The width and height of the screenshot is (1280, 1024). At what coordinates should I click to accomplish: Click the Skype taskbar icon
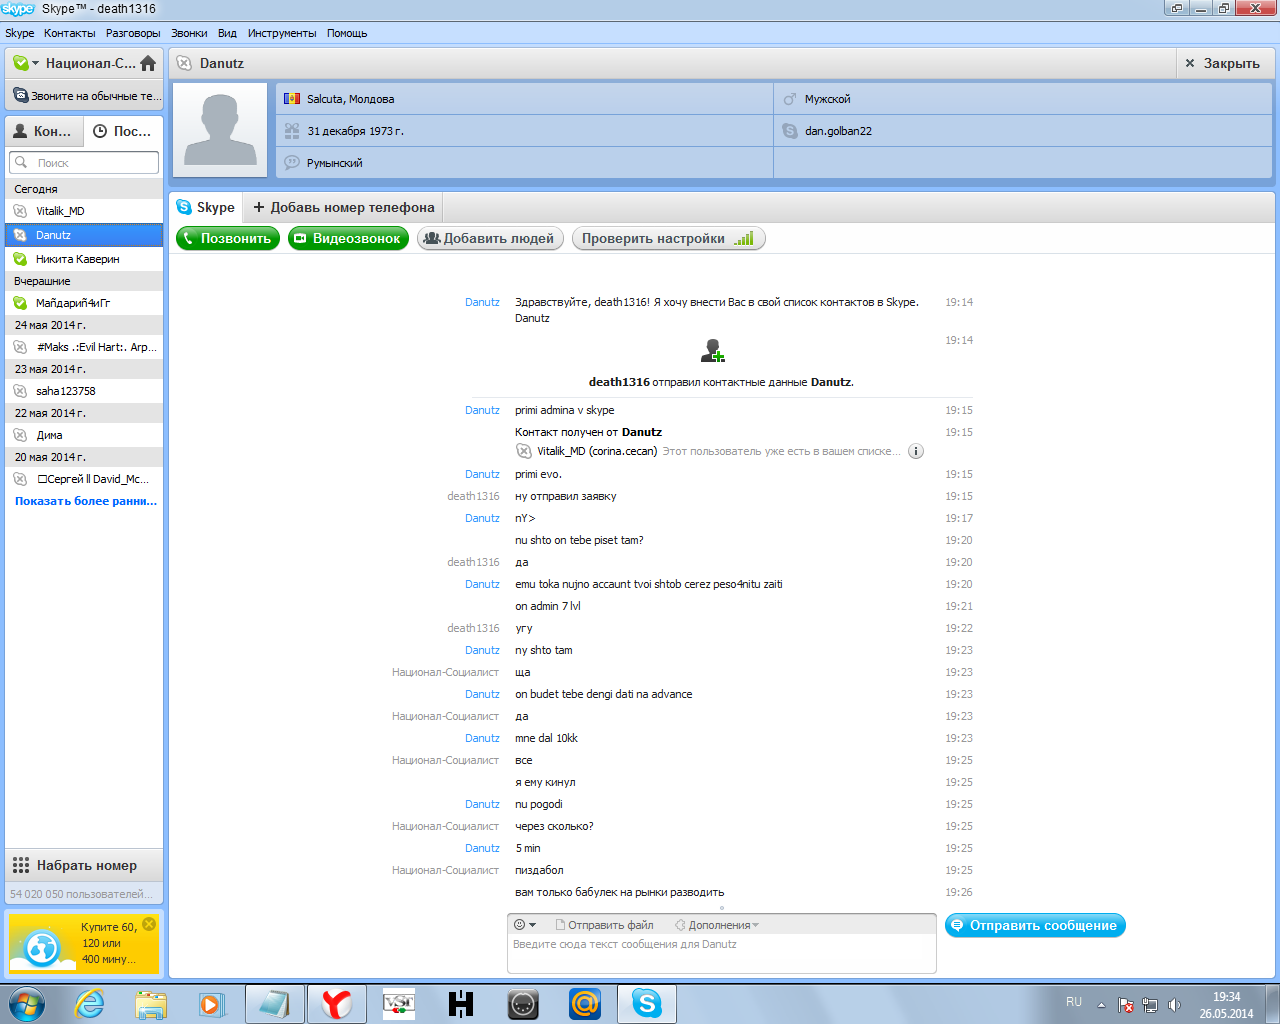tap(647, 1004)
